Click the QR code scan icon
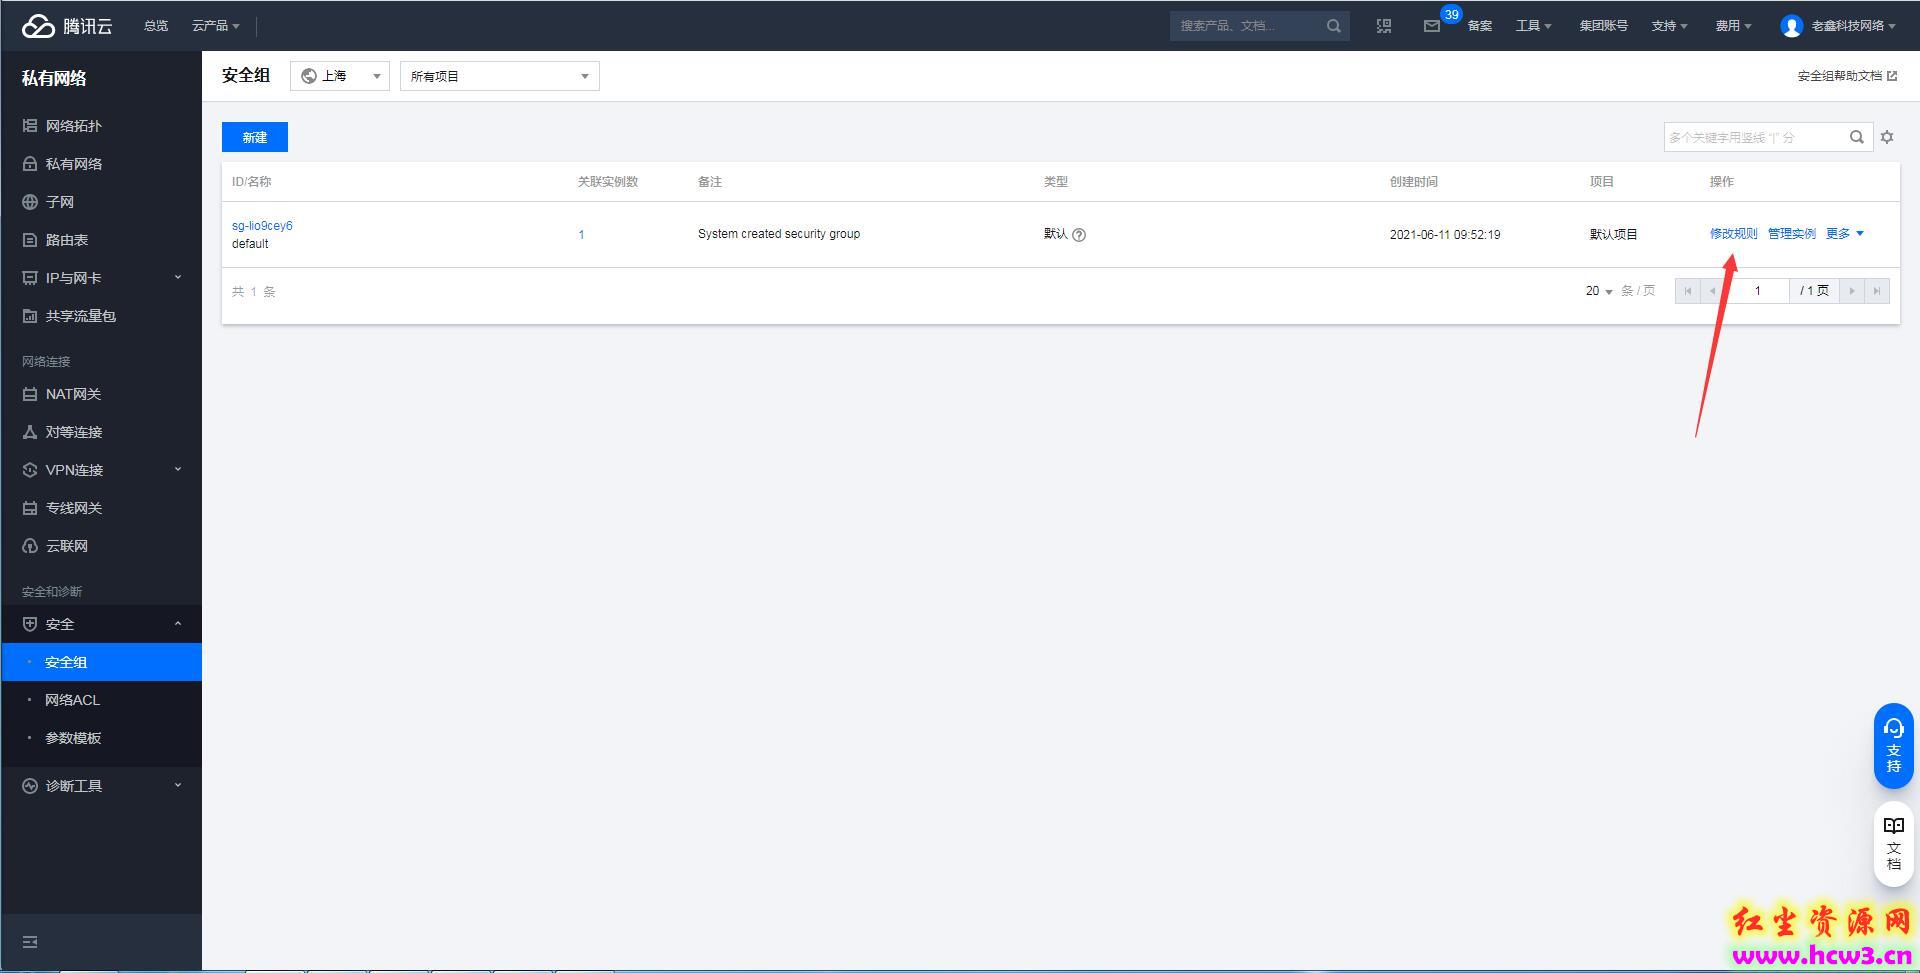 click(1384, 26)
